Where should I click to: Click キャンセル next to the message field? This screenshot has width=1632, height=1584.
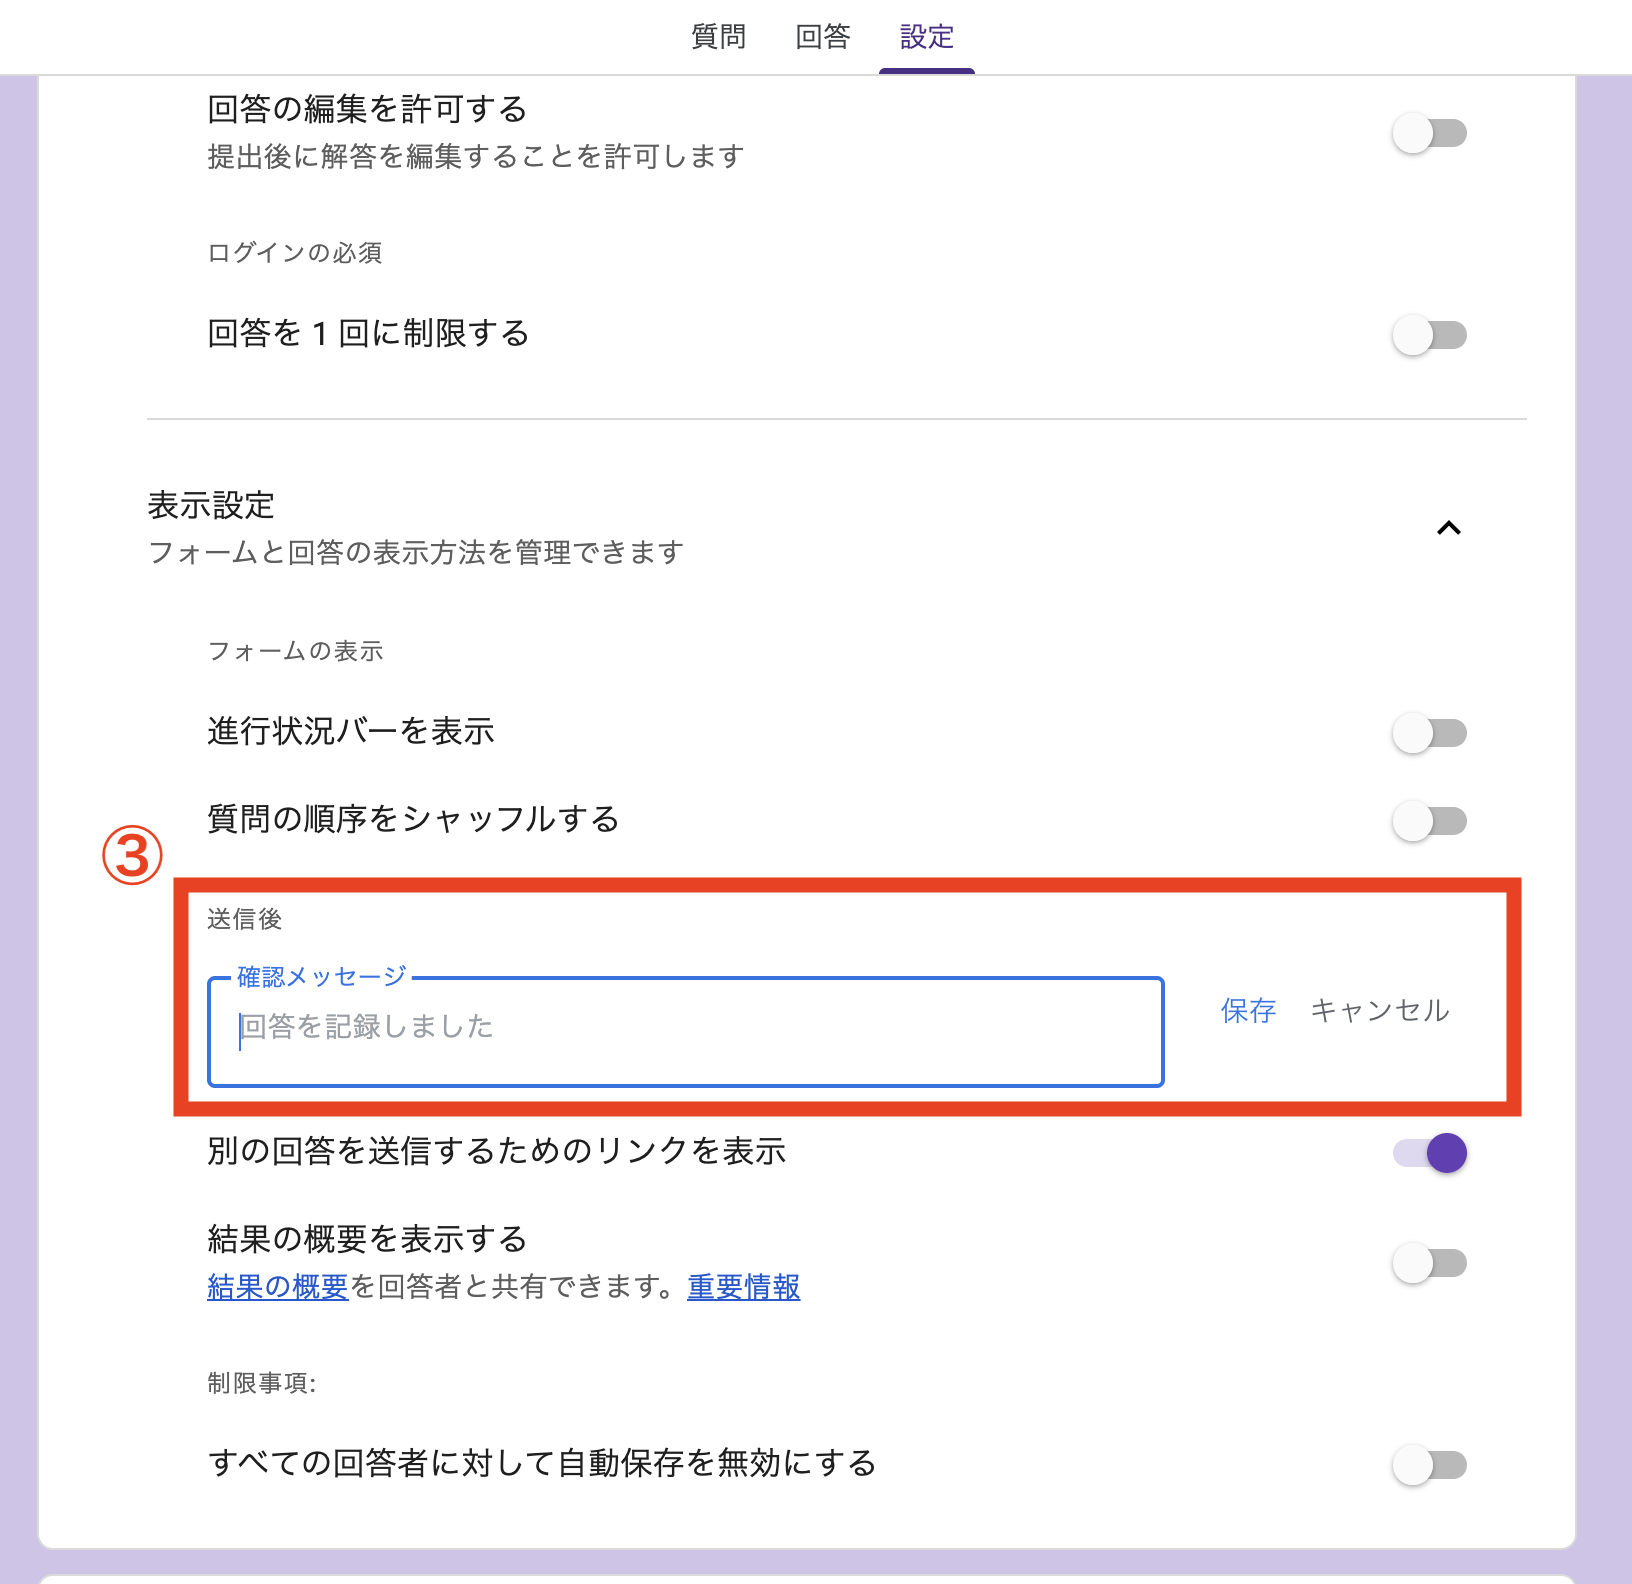click(1380, 1010)
